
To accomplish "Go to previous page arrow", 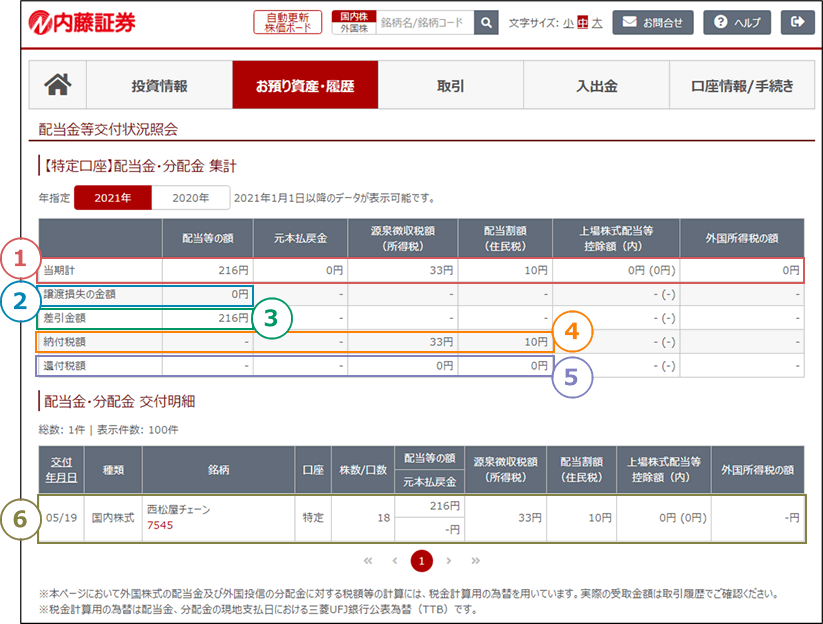I will pyautogui.click(x=394, y=561).
